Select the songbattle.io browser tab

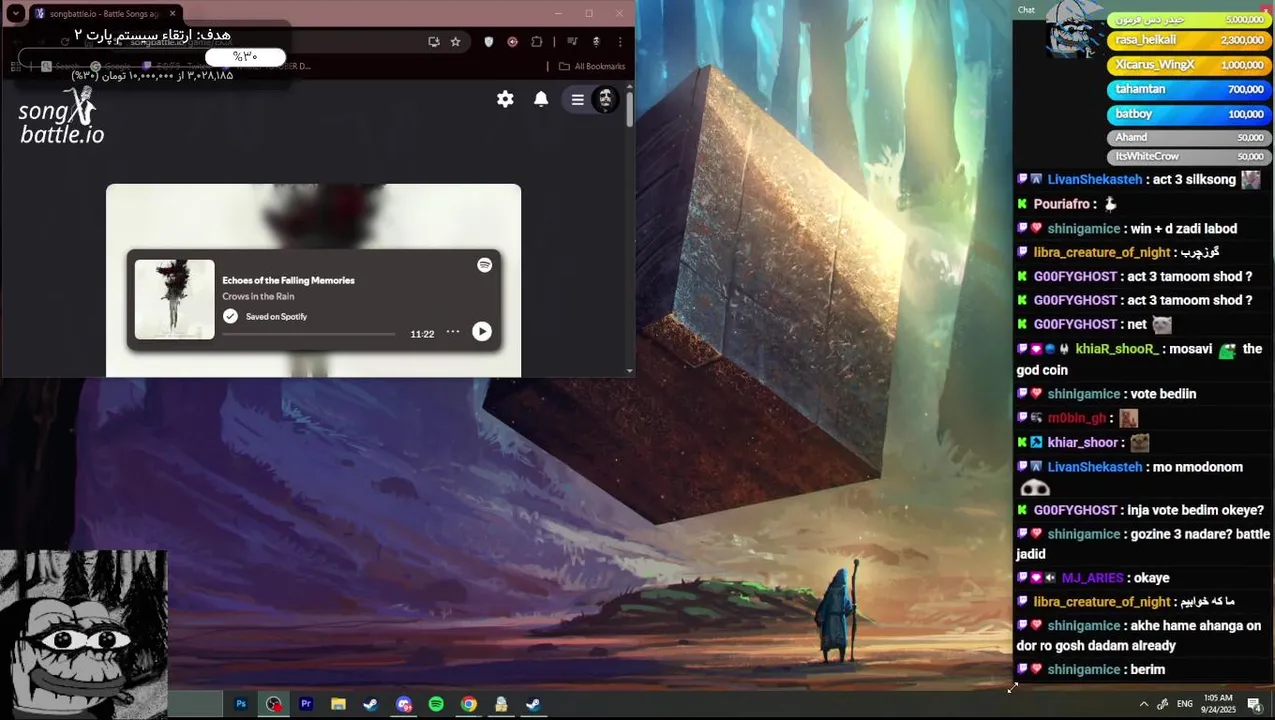coord(105,14)
